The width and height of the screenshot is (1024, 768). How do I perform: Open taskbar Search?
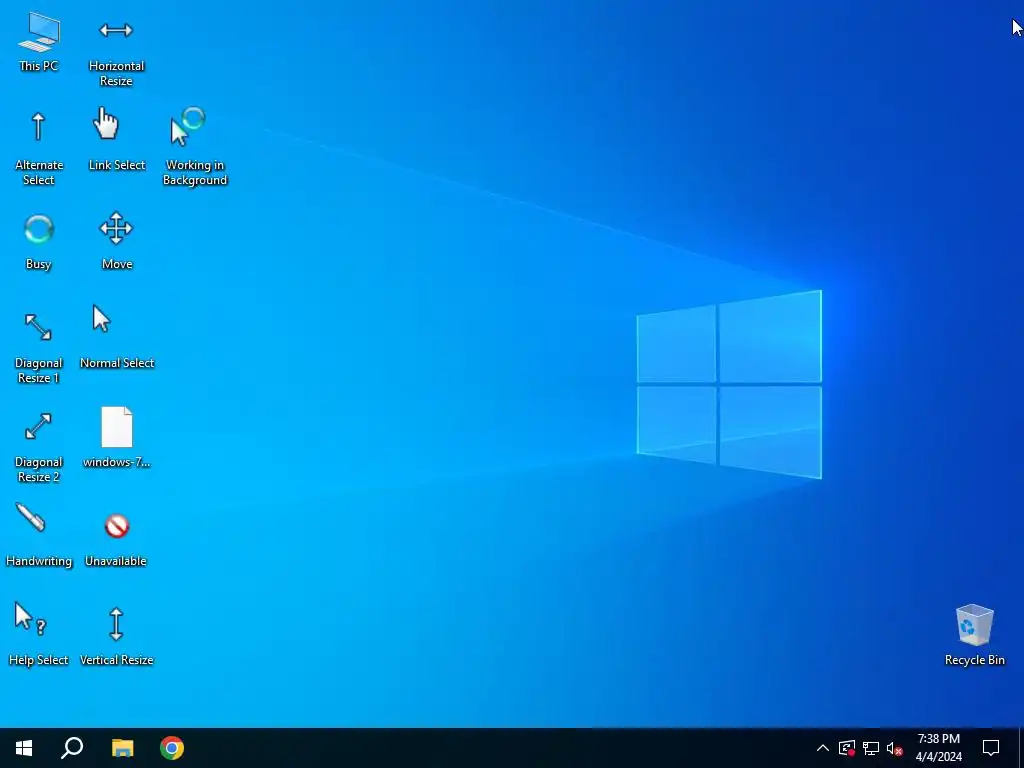pos(72,748)
